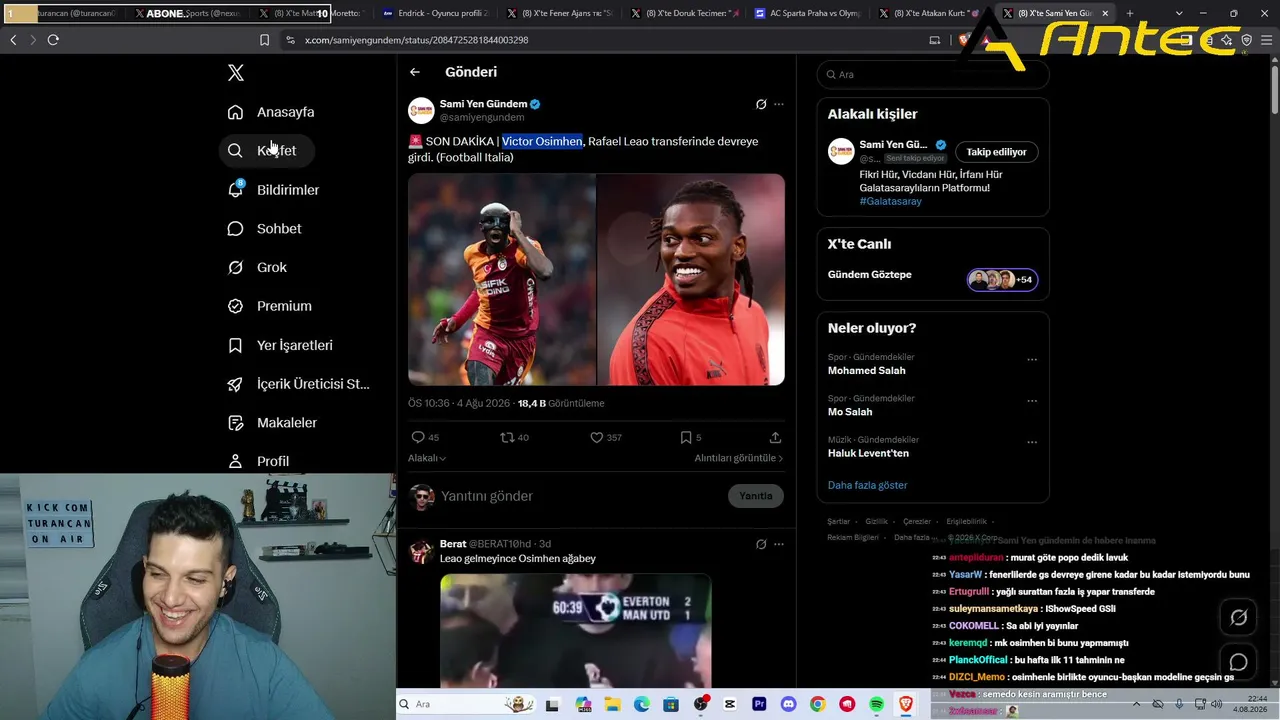Click the Yanıtla button

point(756,496)
